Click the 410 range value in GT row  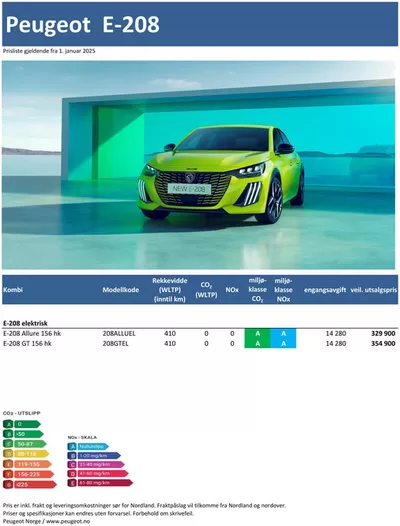[170, 344]
